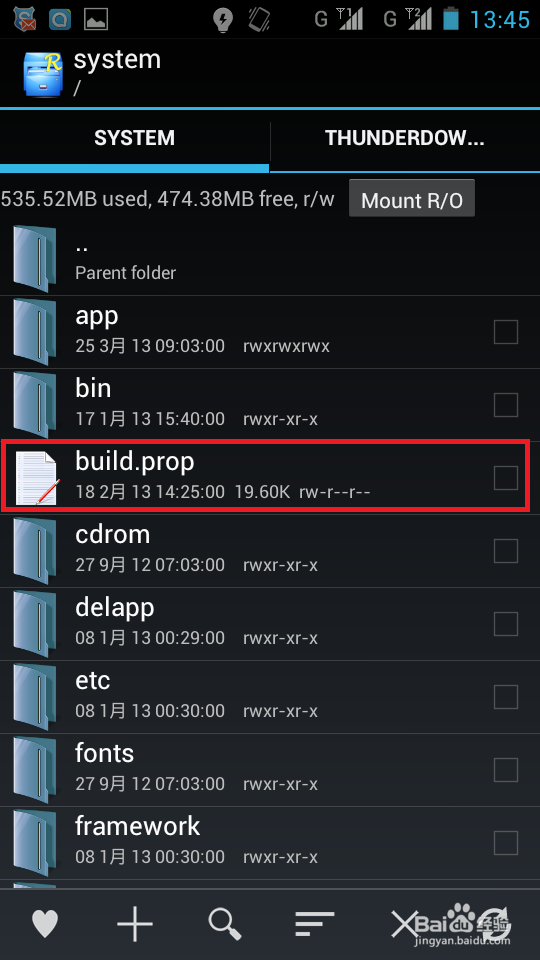Switch to the THUNDERDOW... tab
This screenshot has height=960, width=540.
pyautogui.click(x=405, y=138)
